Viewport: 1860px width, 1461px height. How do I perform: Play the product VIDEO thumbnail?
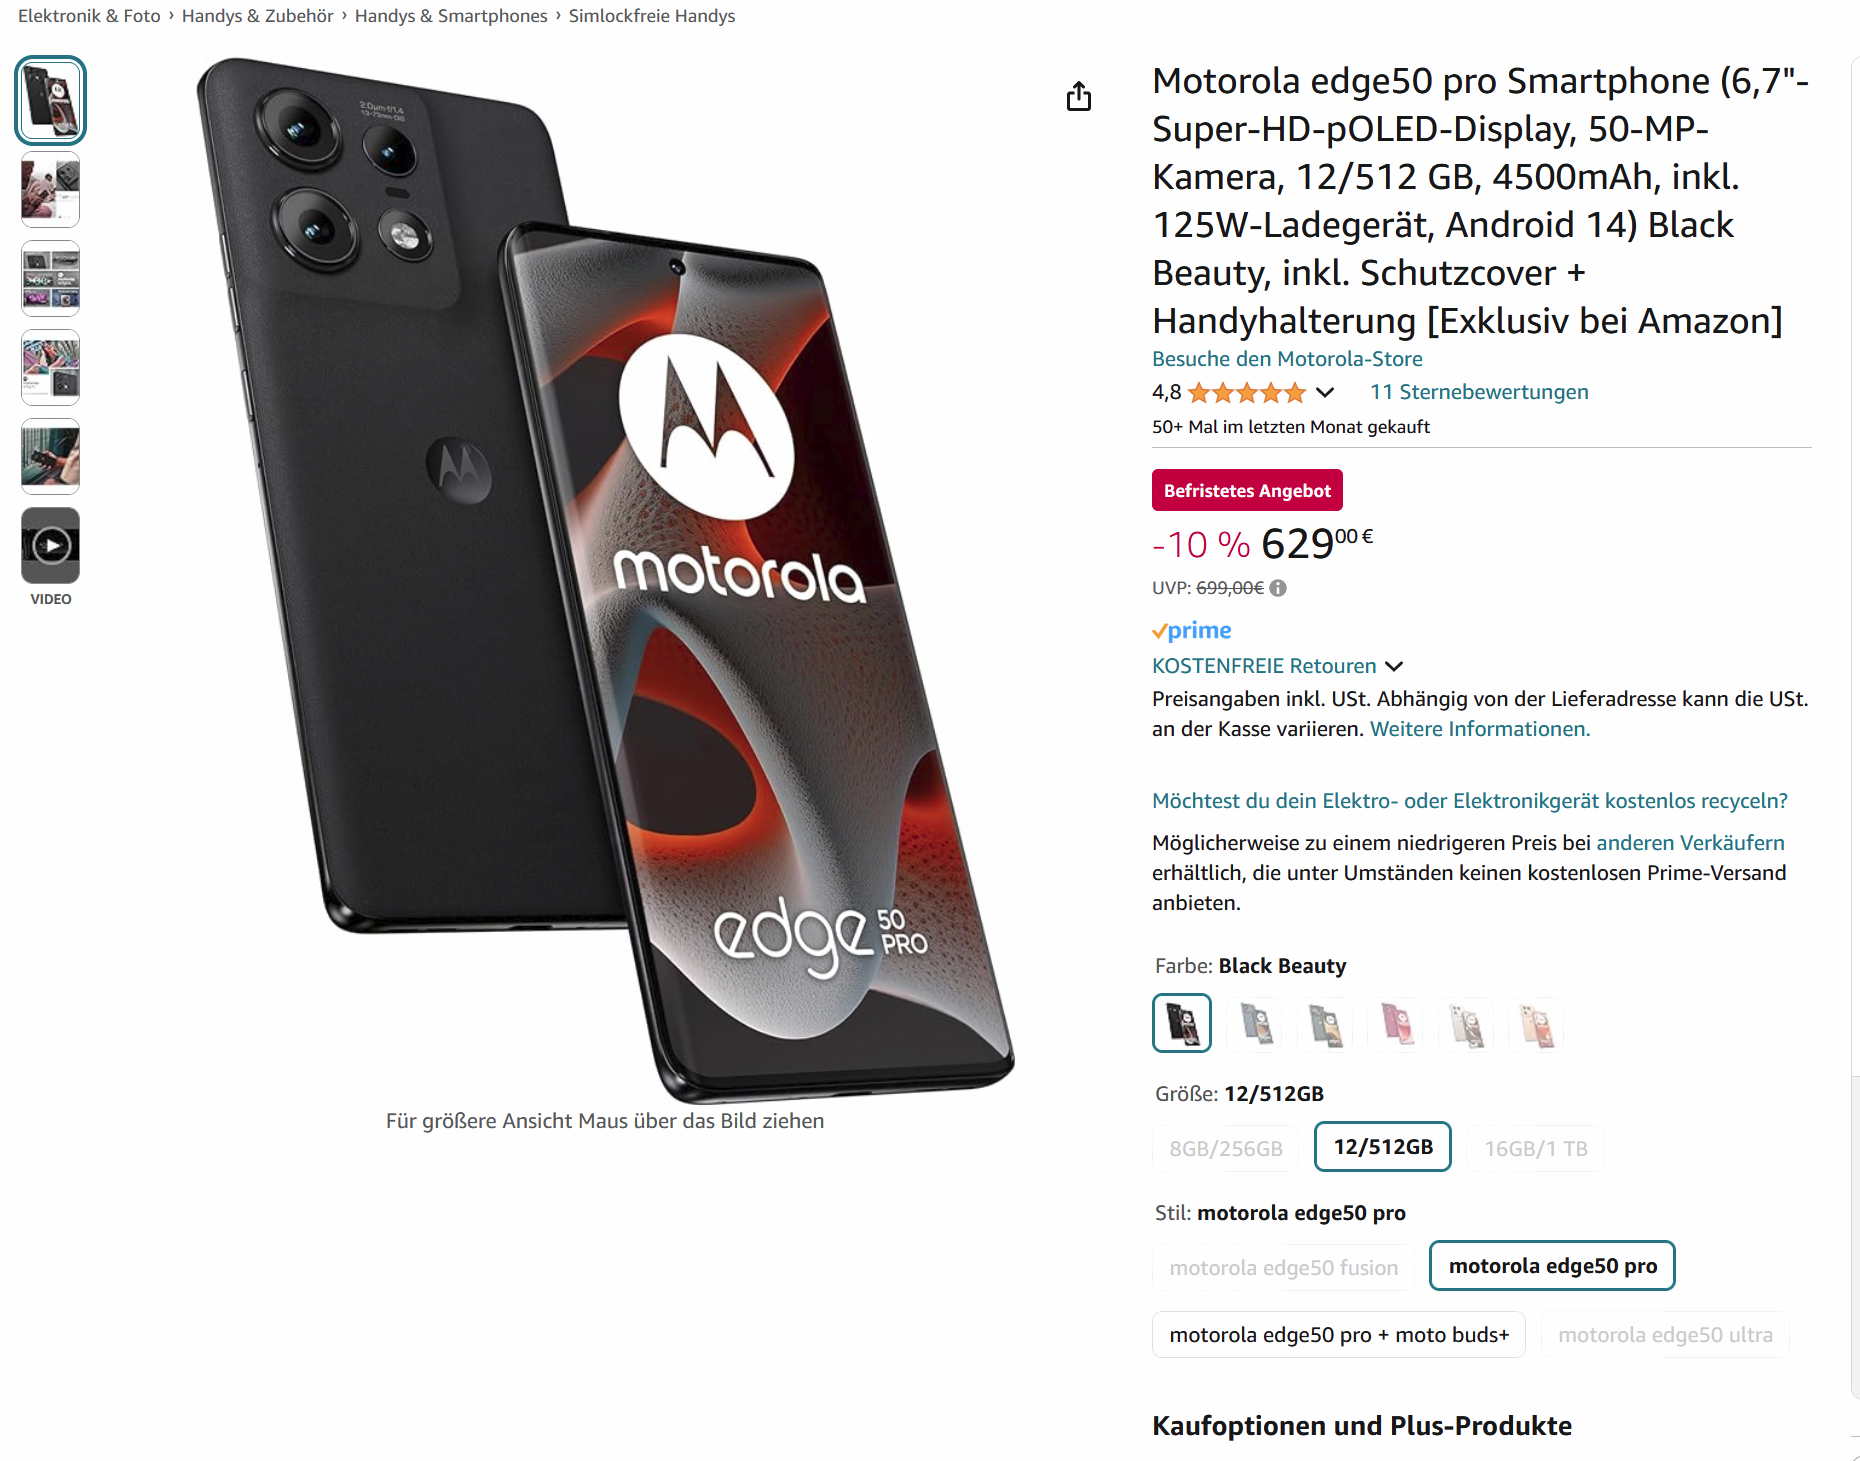click(51, 546)
